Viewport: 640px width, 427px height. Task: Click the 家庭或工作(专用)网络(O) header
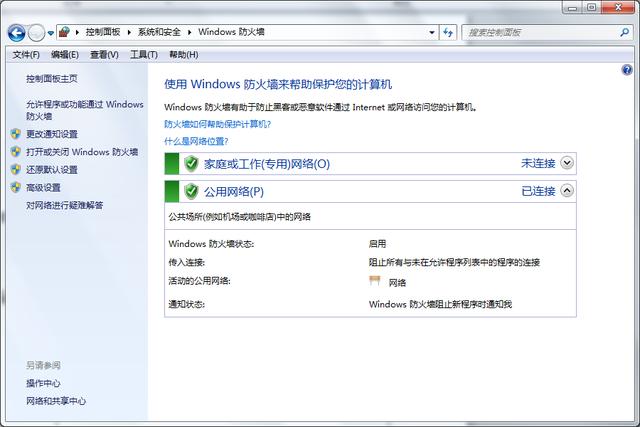267,164
